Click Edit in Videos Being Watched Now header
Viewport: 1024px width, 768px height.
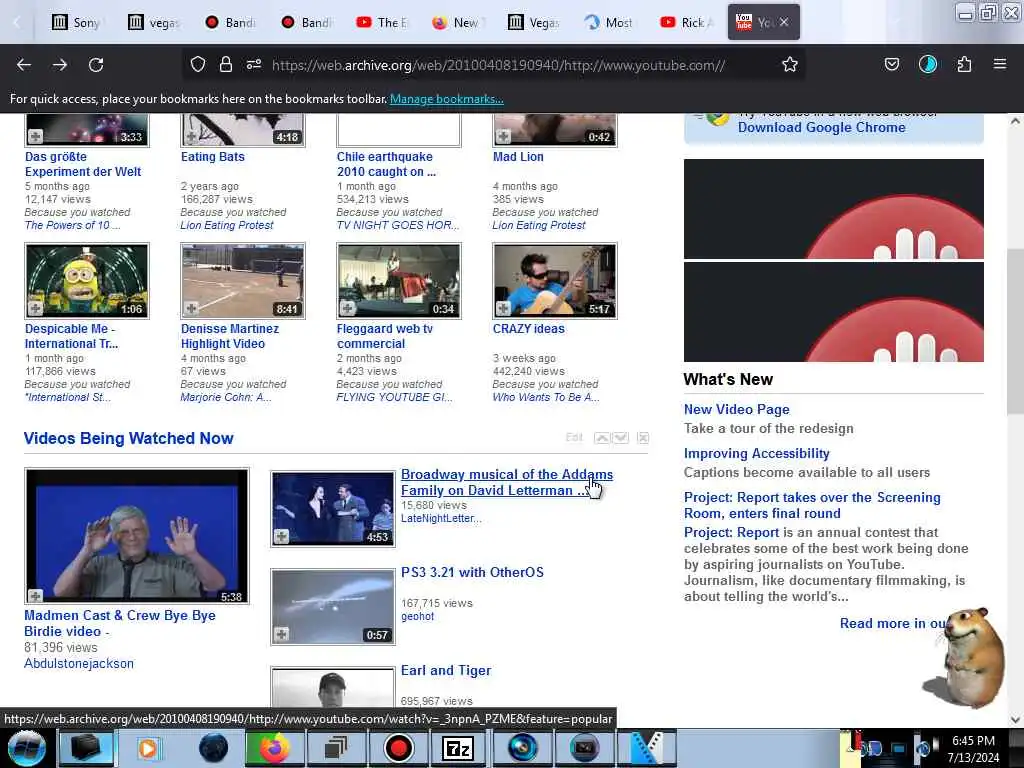[x=574, y=438]
